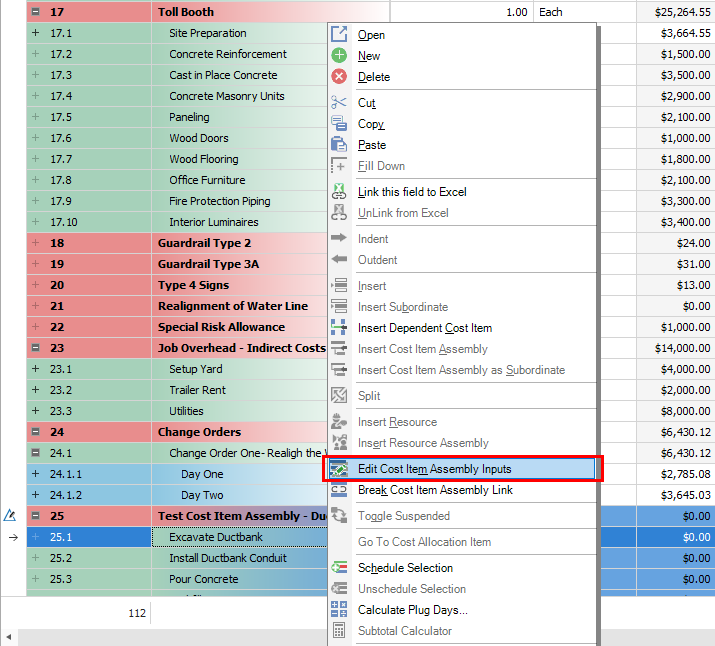Click the Insert Dependent Cost Item icon
The width and height of the screenshot is (715, 646).
point(339,328)
